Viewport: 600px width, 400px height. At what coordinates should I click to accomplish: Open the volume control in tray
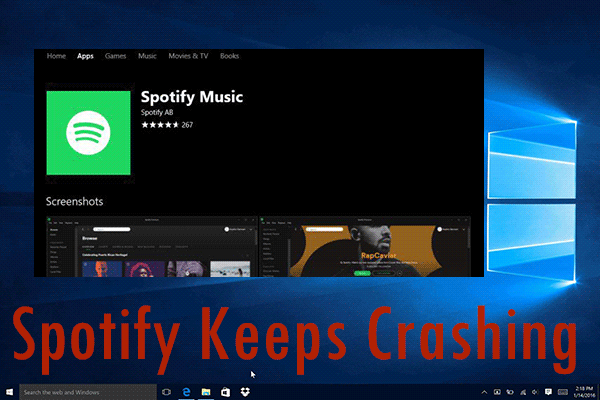(535, 392)
